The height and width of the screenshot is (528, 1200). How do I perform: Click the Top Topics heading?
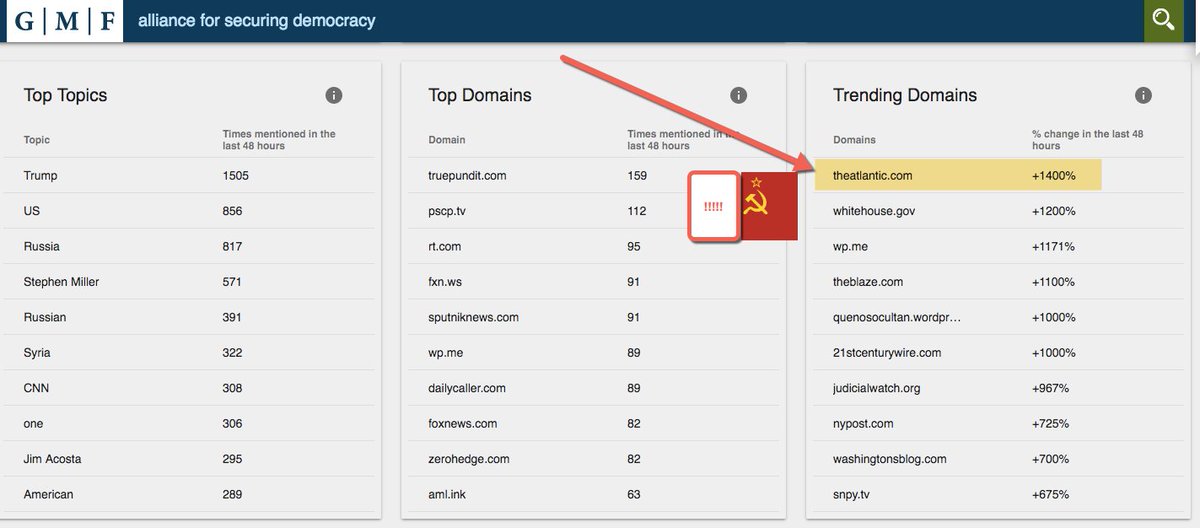tap(65, 95)
